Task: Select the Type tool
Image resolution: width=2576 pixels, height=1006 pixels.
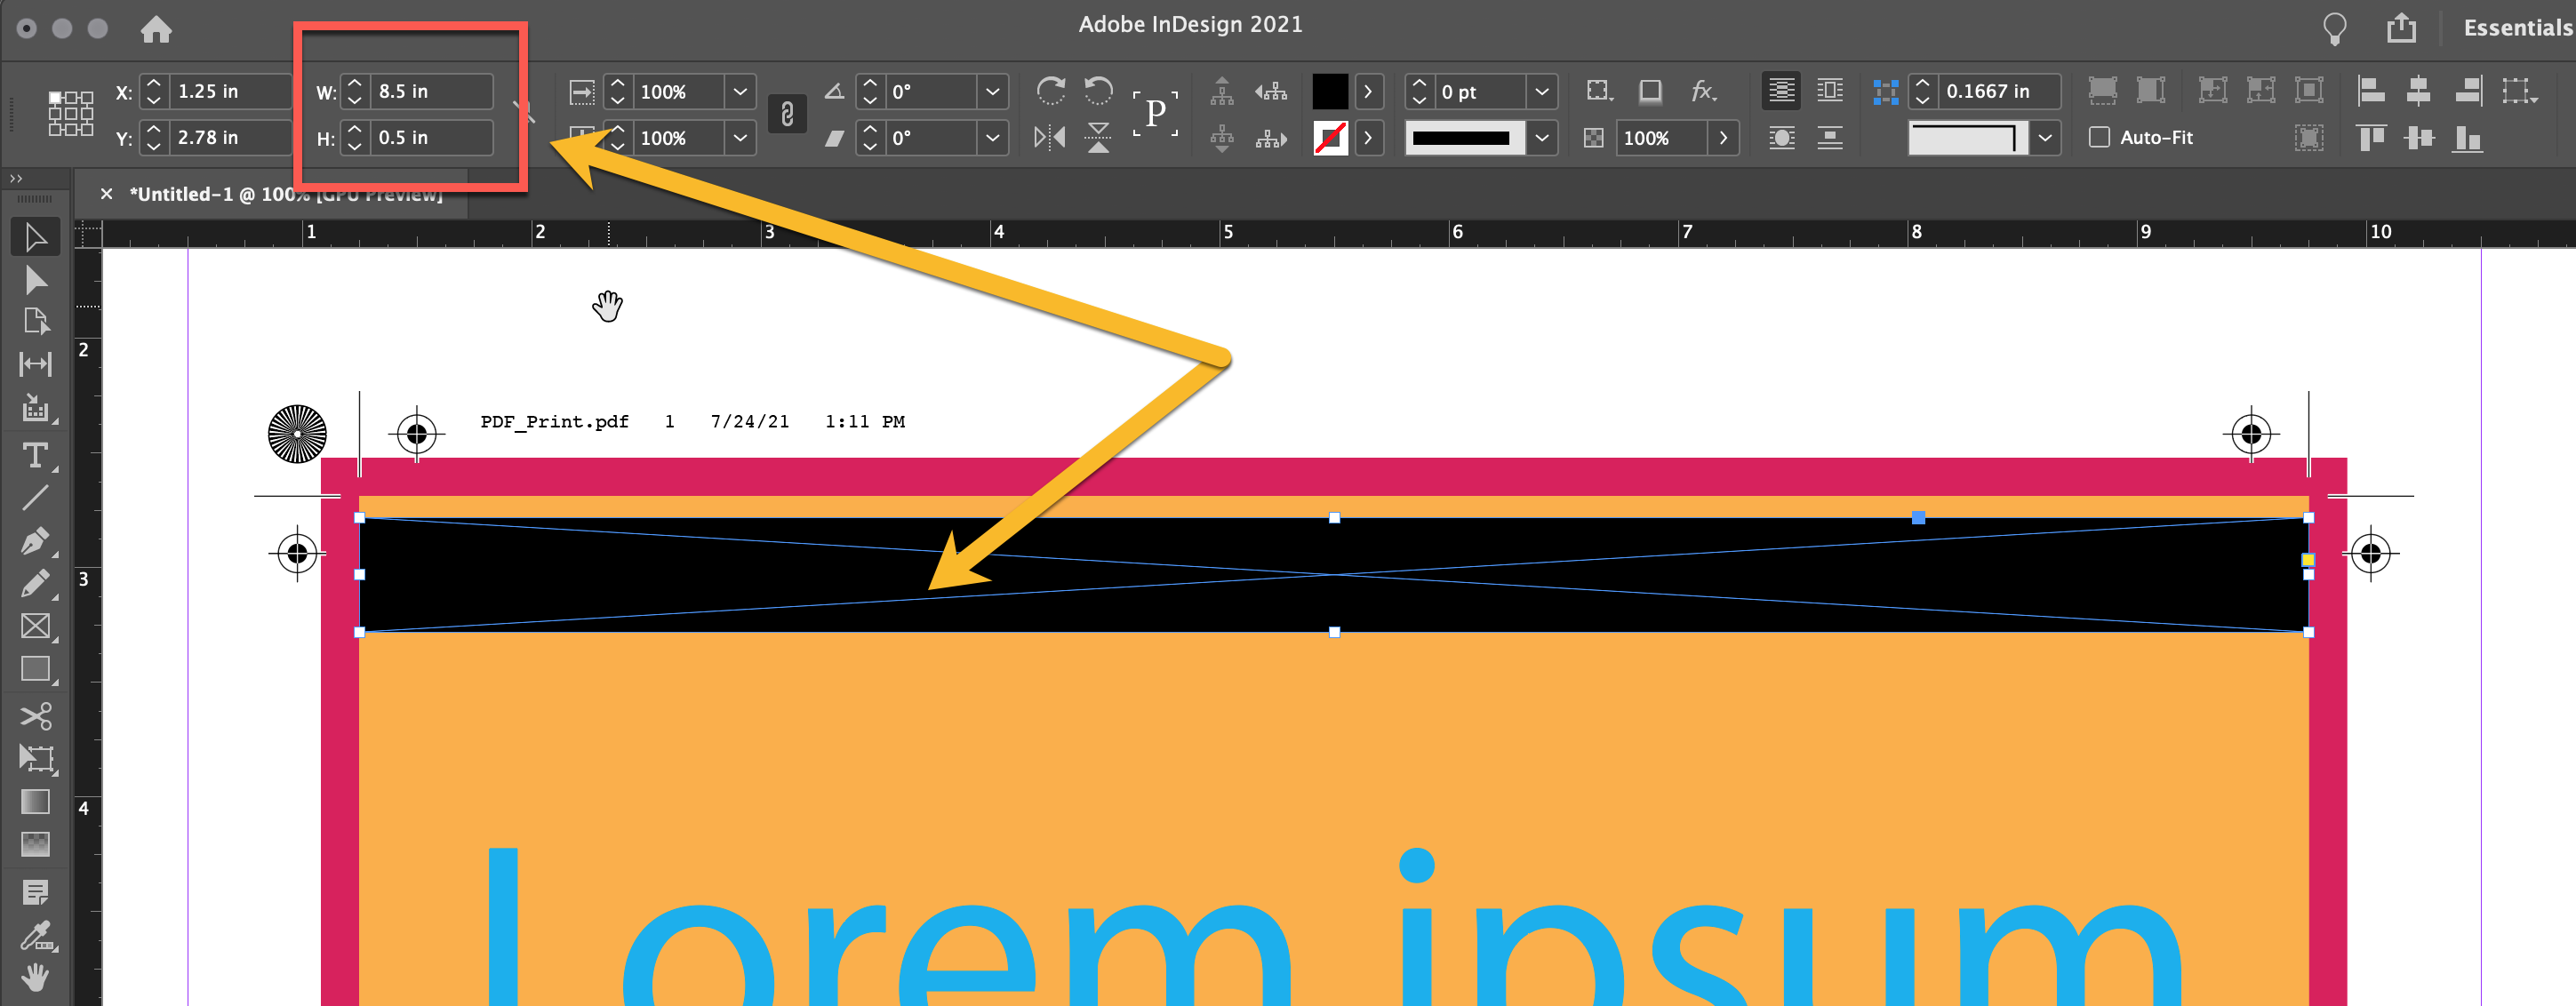Action: (x=36, y=456)
